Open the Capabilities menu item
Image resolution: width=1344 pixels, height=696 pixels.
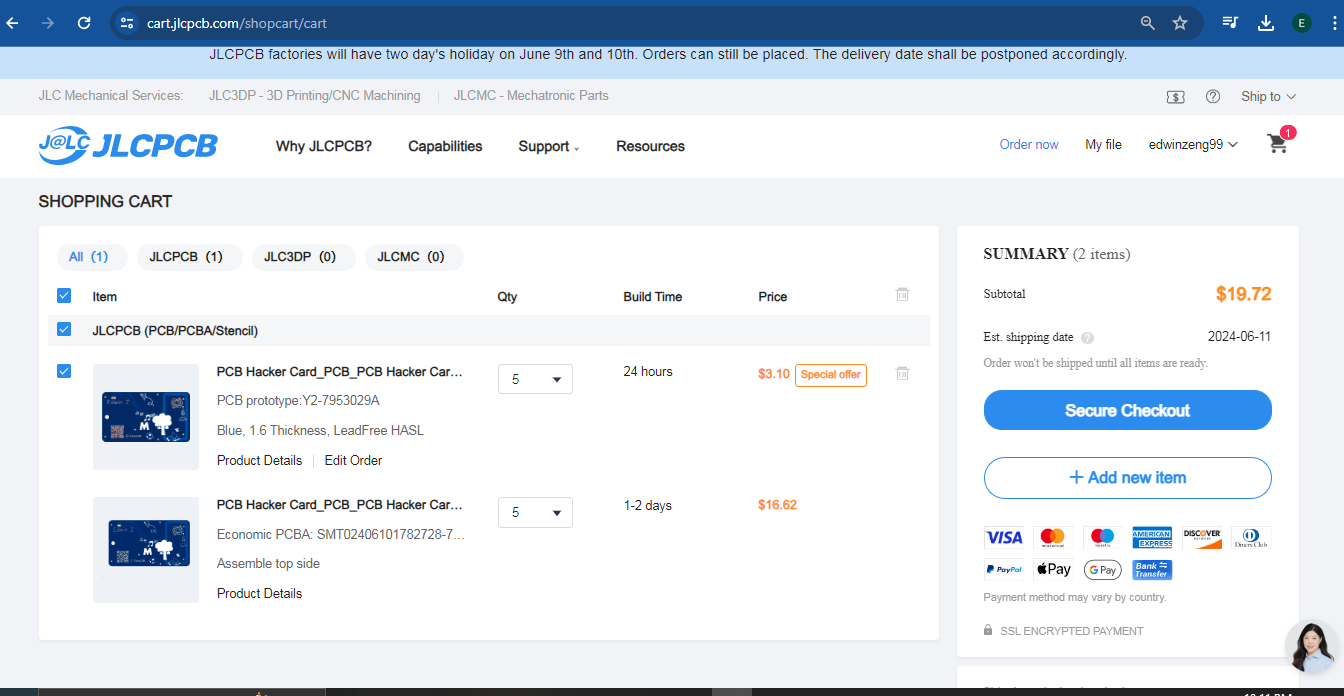445,146
